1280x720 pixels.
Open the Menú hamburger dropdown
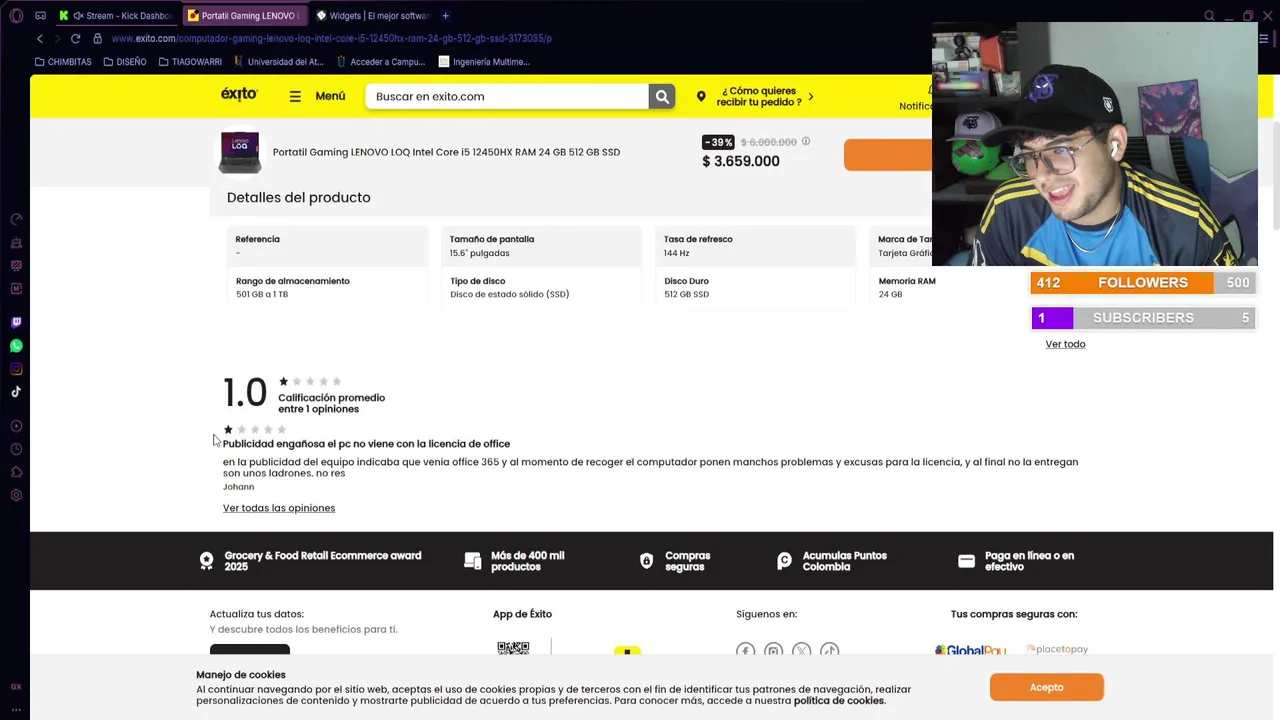pyautogui.click(x=317, y=96)
